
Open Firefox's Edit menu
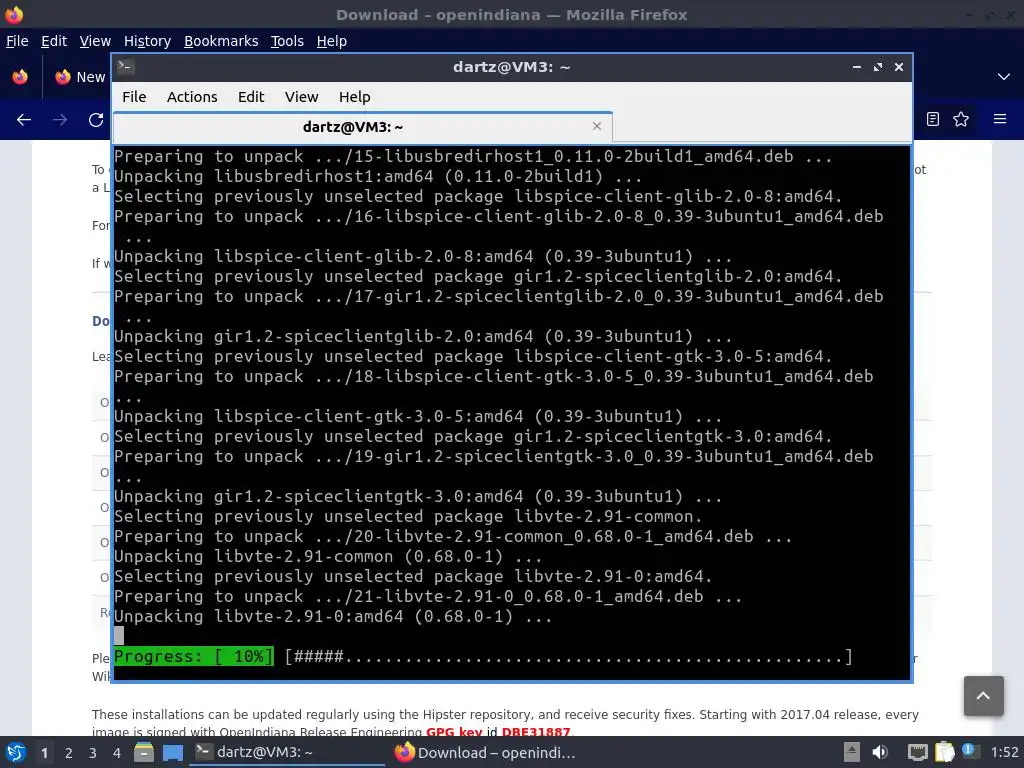pos(54,41)
